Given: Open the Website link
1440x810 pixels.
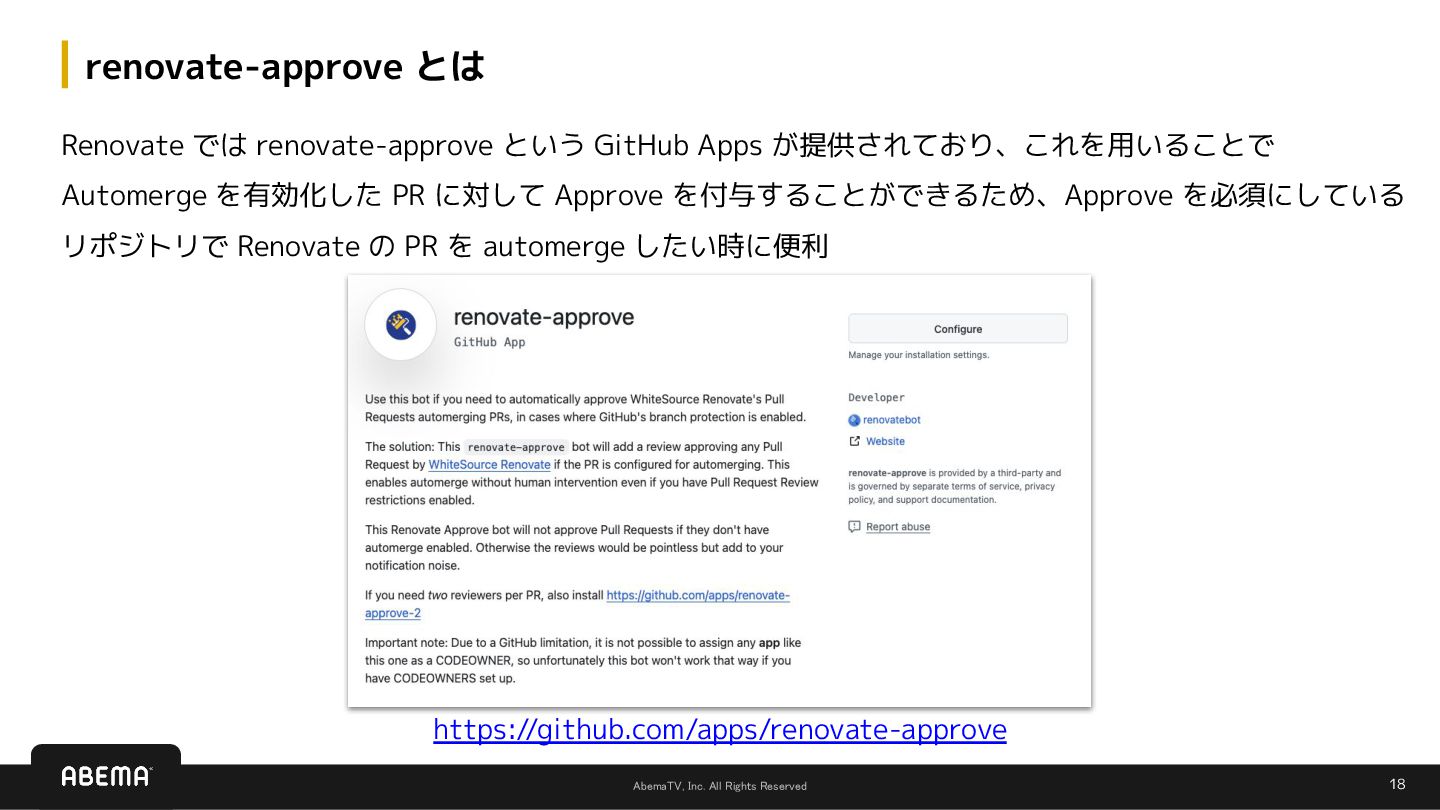Looking at the screenshot, I should click(885, 441).
